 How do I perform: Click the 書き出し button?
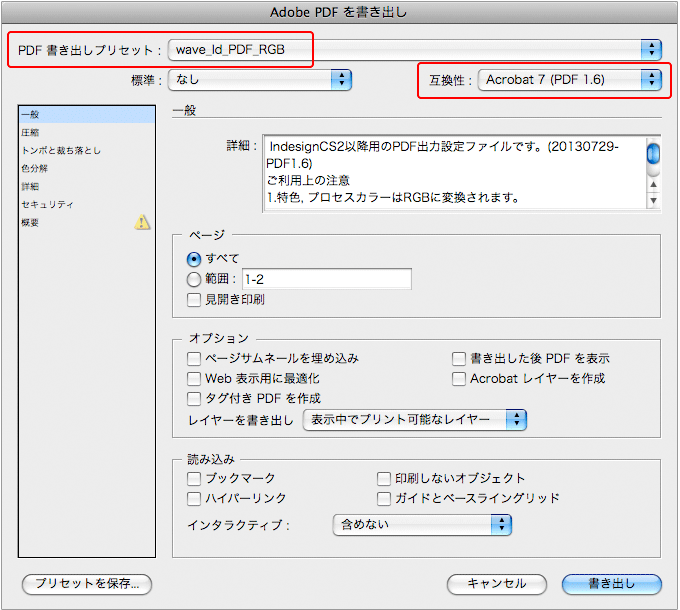(611, 584)
